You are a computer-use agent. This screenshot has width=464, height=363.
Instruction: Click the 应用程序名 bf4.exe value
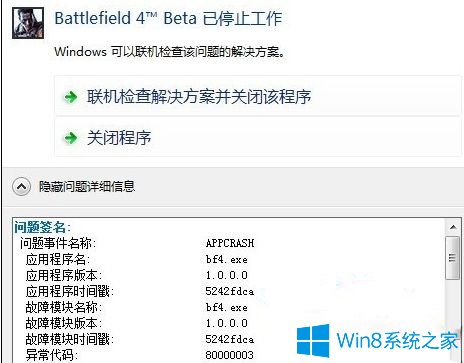coord(227,259)
